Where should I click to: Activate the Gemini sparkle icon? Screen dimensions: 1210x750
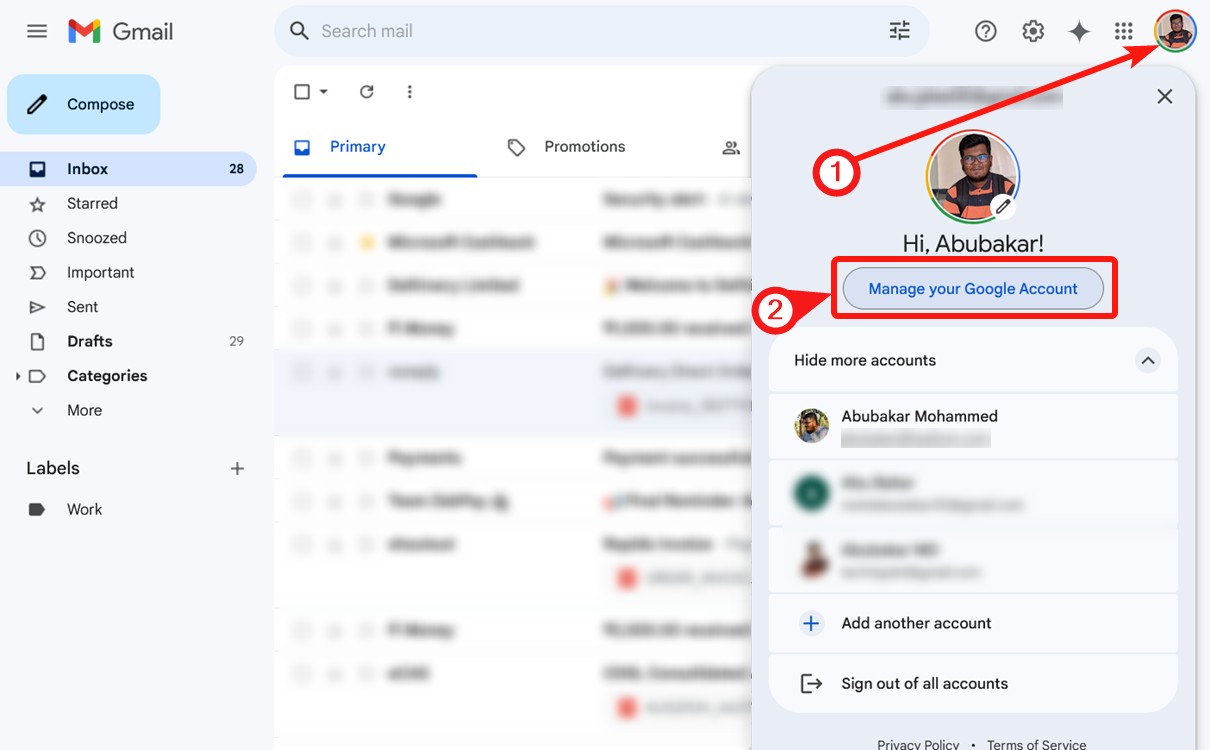click(1079, 31)
